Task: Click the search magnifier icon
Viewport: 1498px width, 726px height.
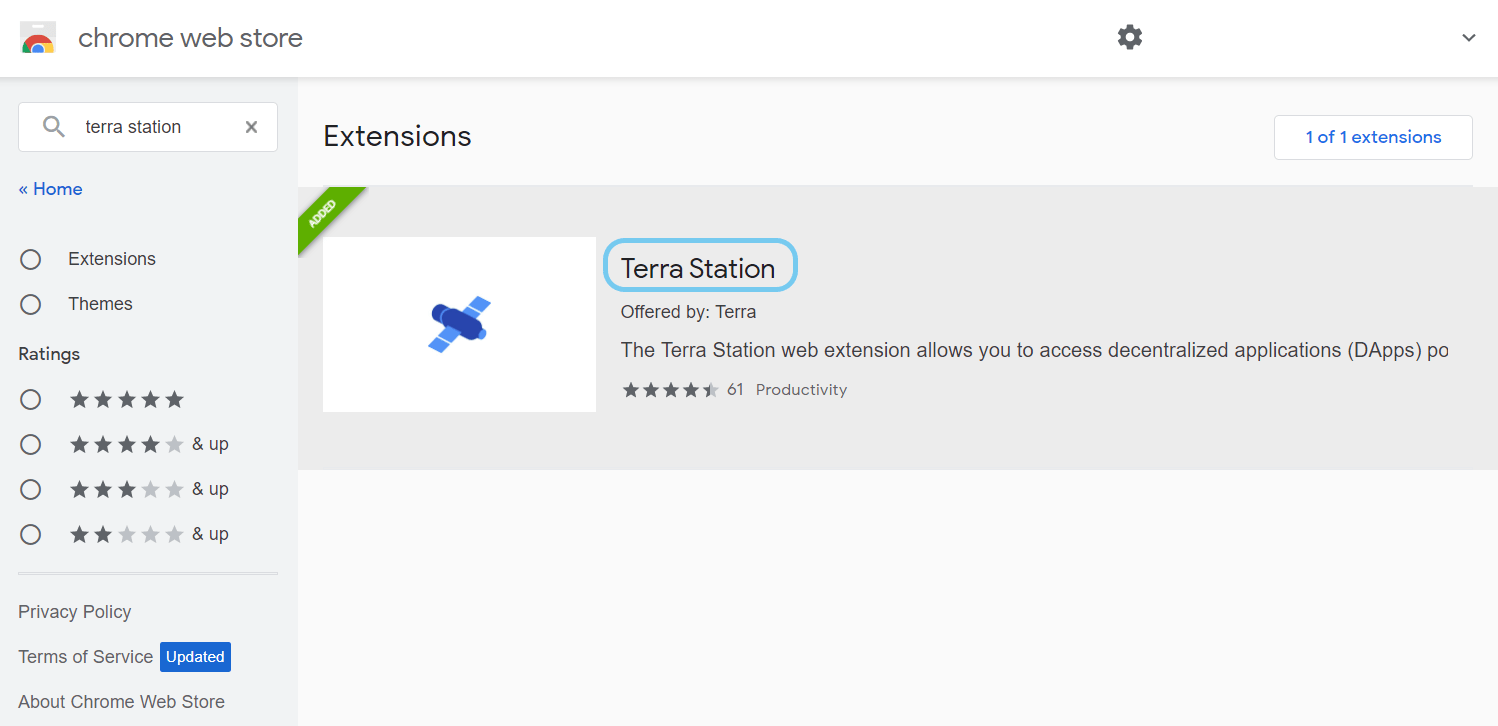Action: pyautogui.click(x=53, y=127)
